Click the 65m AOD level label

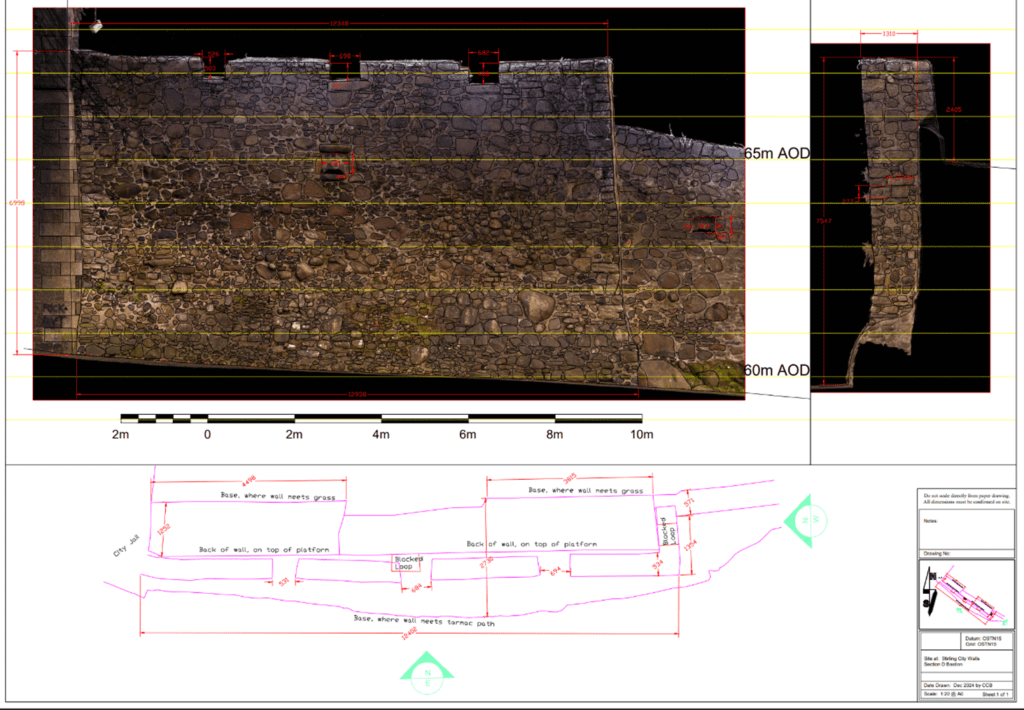[x=776, y=154]
